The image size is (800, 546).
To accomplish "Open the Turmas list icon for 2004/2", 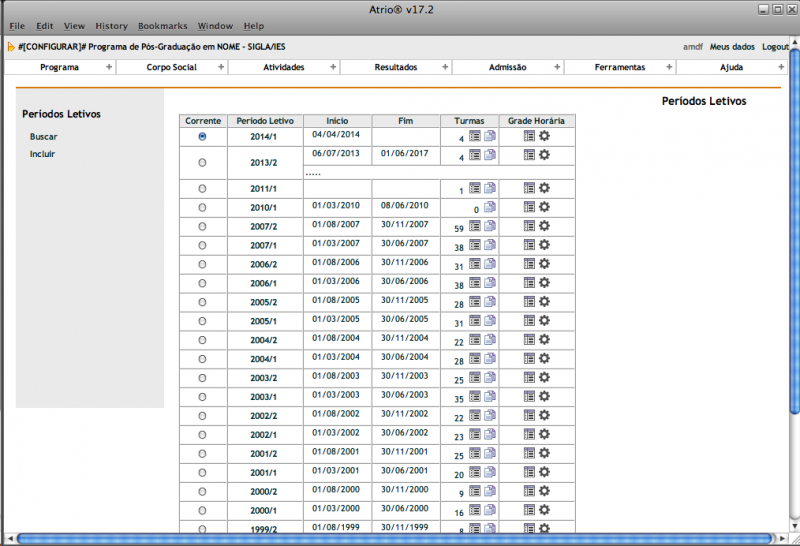I will pos(475,340).
